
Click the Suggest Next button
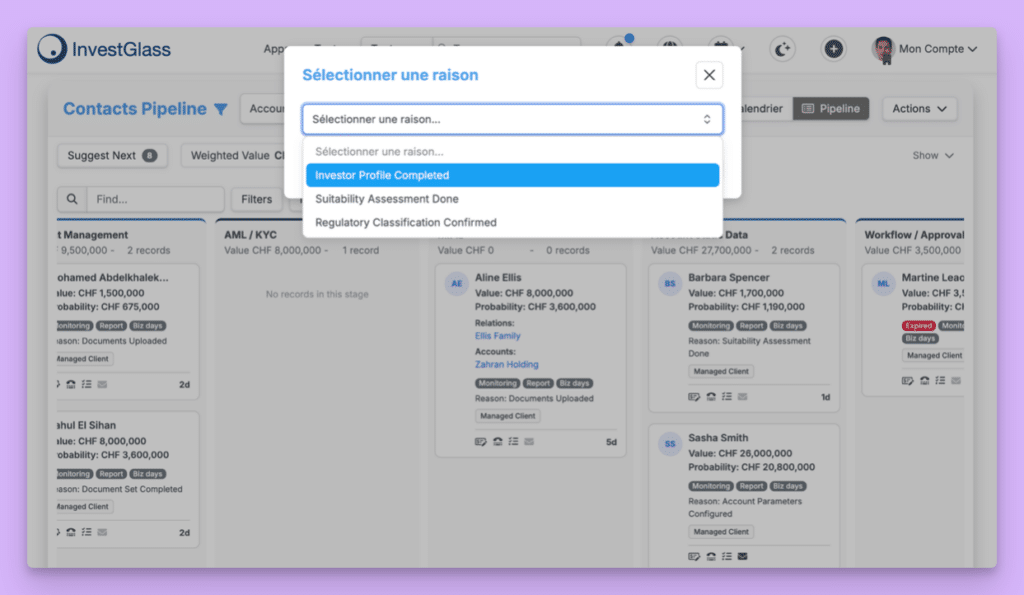112,155
